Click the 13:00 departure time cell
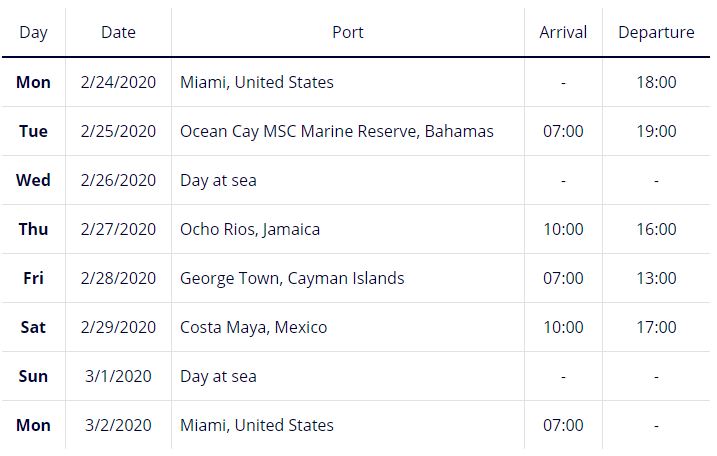Image resolution: width=717 pixels, height=456 pixels. (656, 278)
